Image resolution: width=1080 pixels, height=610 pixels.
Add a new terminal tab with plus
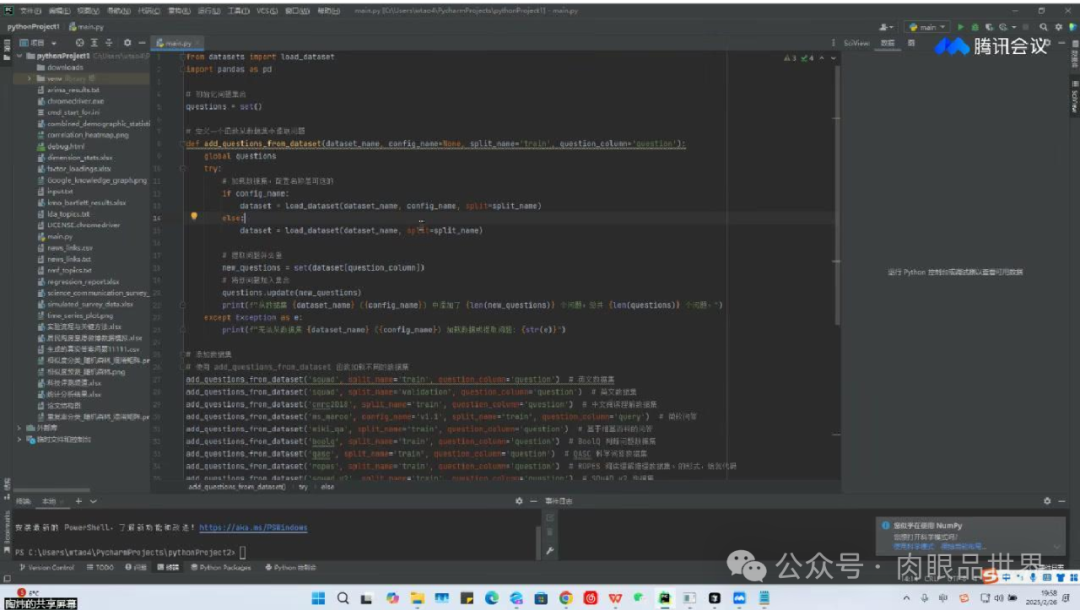coord(79,501)
